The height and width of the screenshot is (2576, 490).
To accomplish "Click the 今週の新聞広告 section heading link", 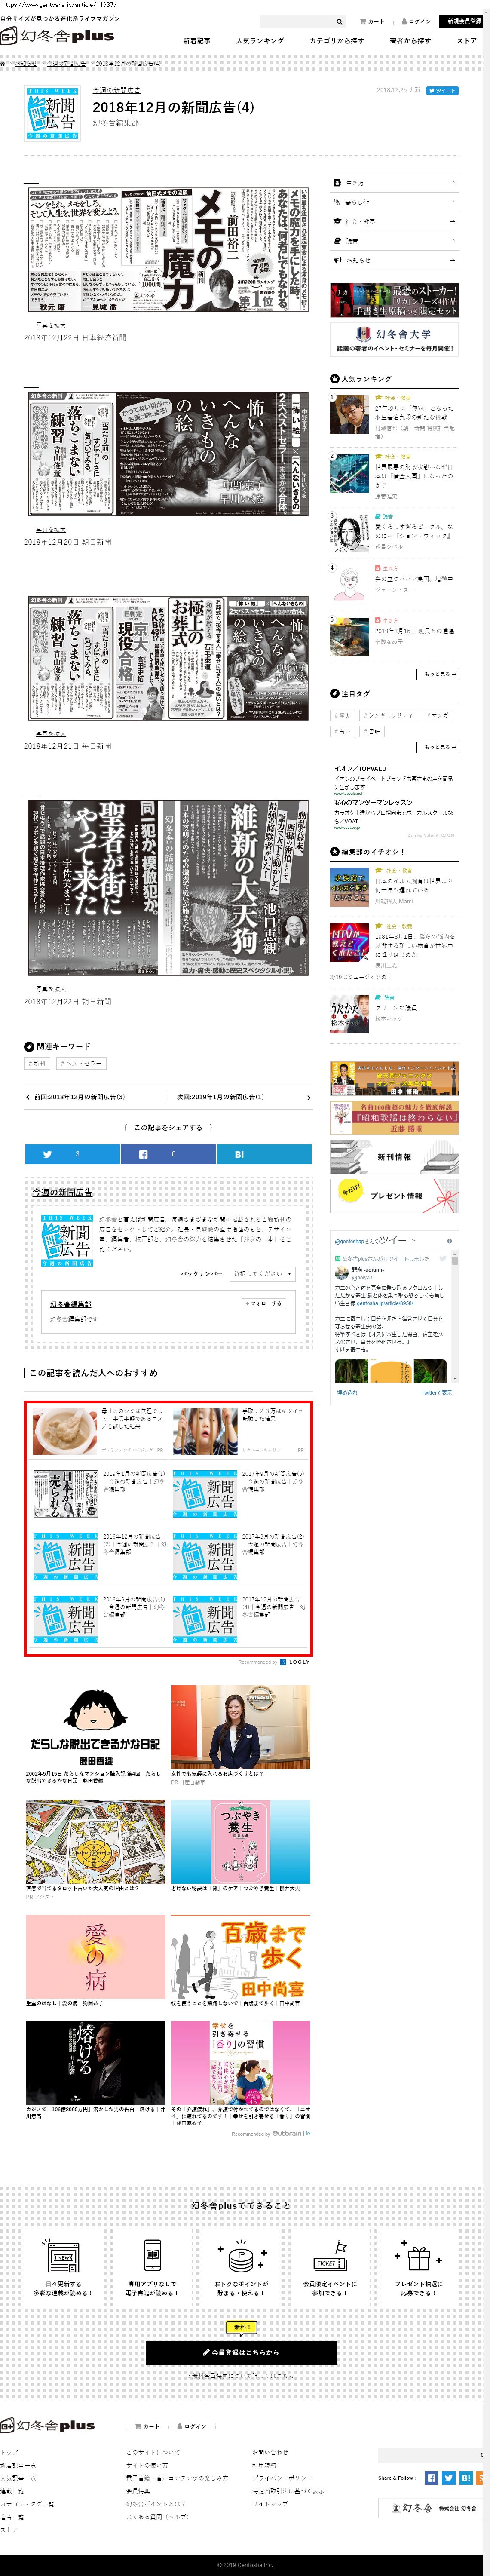I will tap(62, 1192).
